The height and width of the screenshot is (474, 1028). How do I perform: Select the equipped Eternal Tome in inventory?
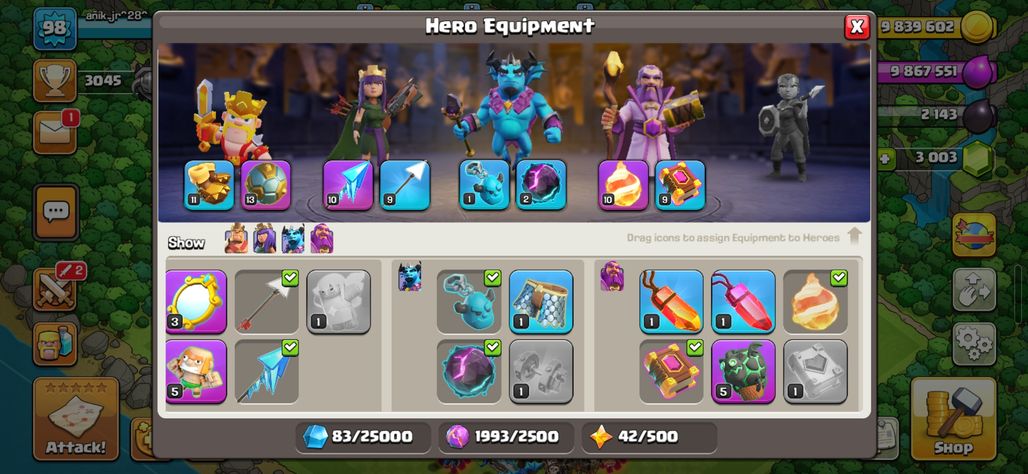(671, 370)
